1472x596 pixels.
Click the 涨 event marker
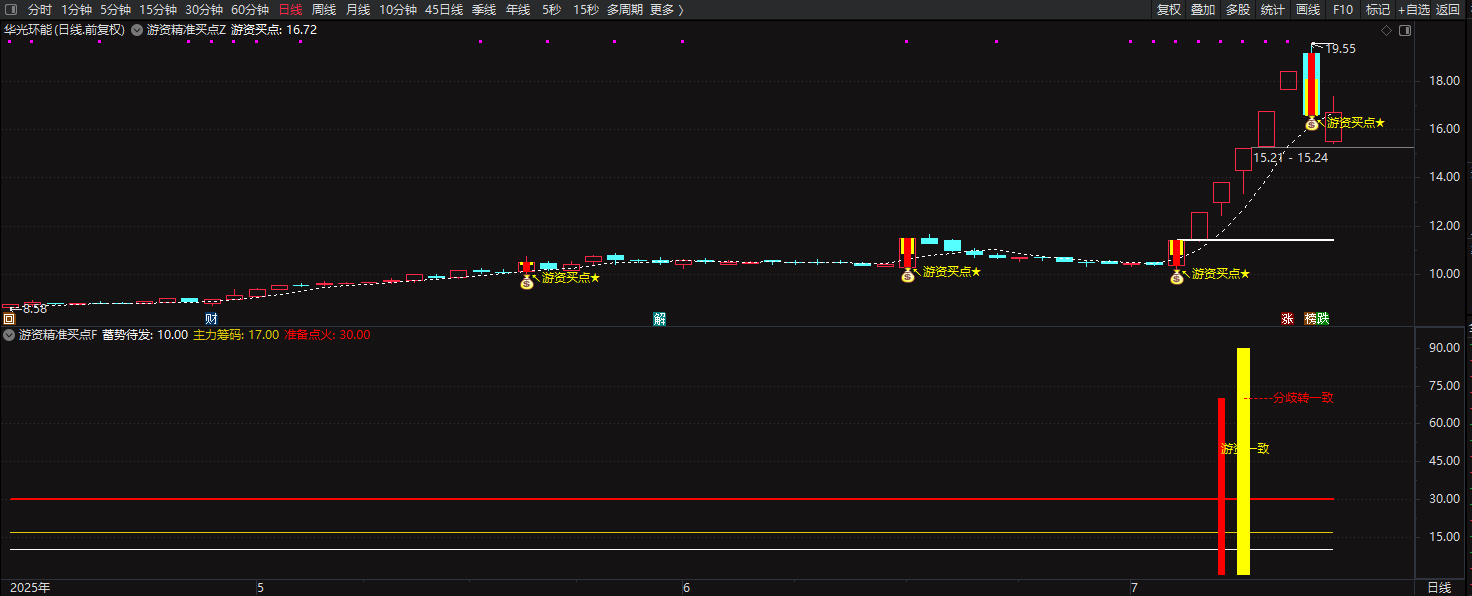tap(1288, 319)
